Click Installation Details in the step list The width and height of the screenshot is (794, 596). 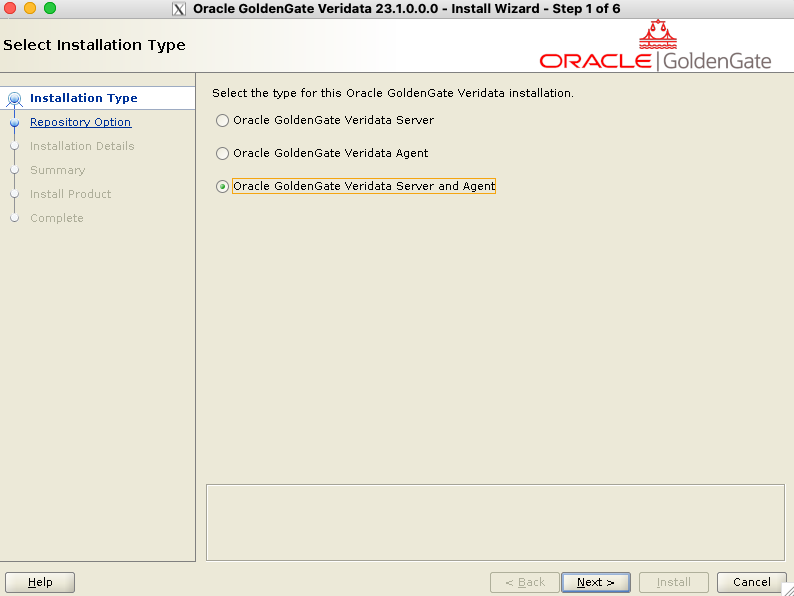(82, 146)
